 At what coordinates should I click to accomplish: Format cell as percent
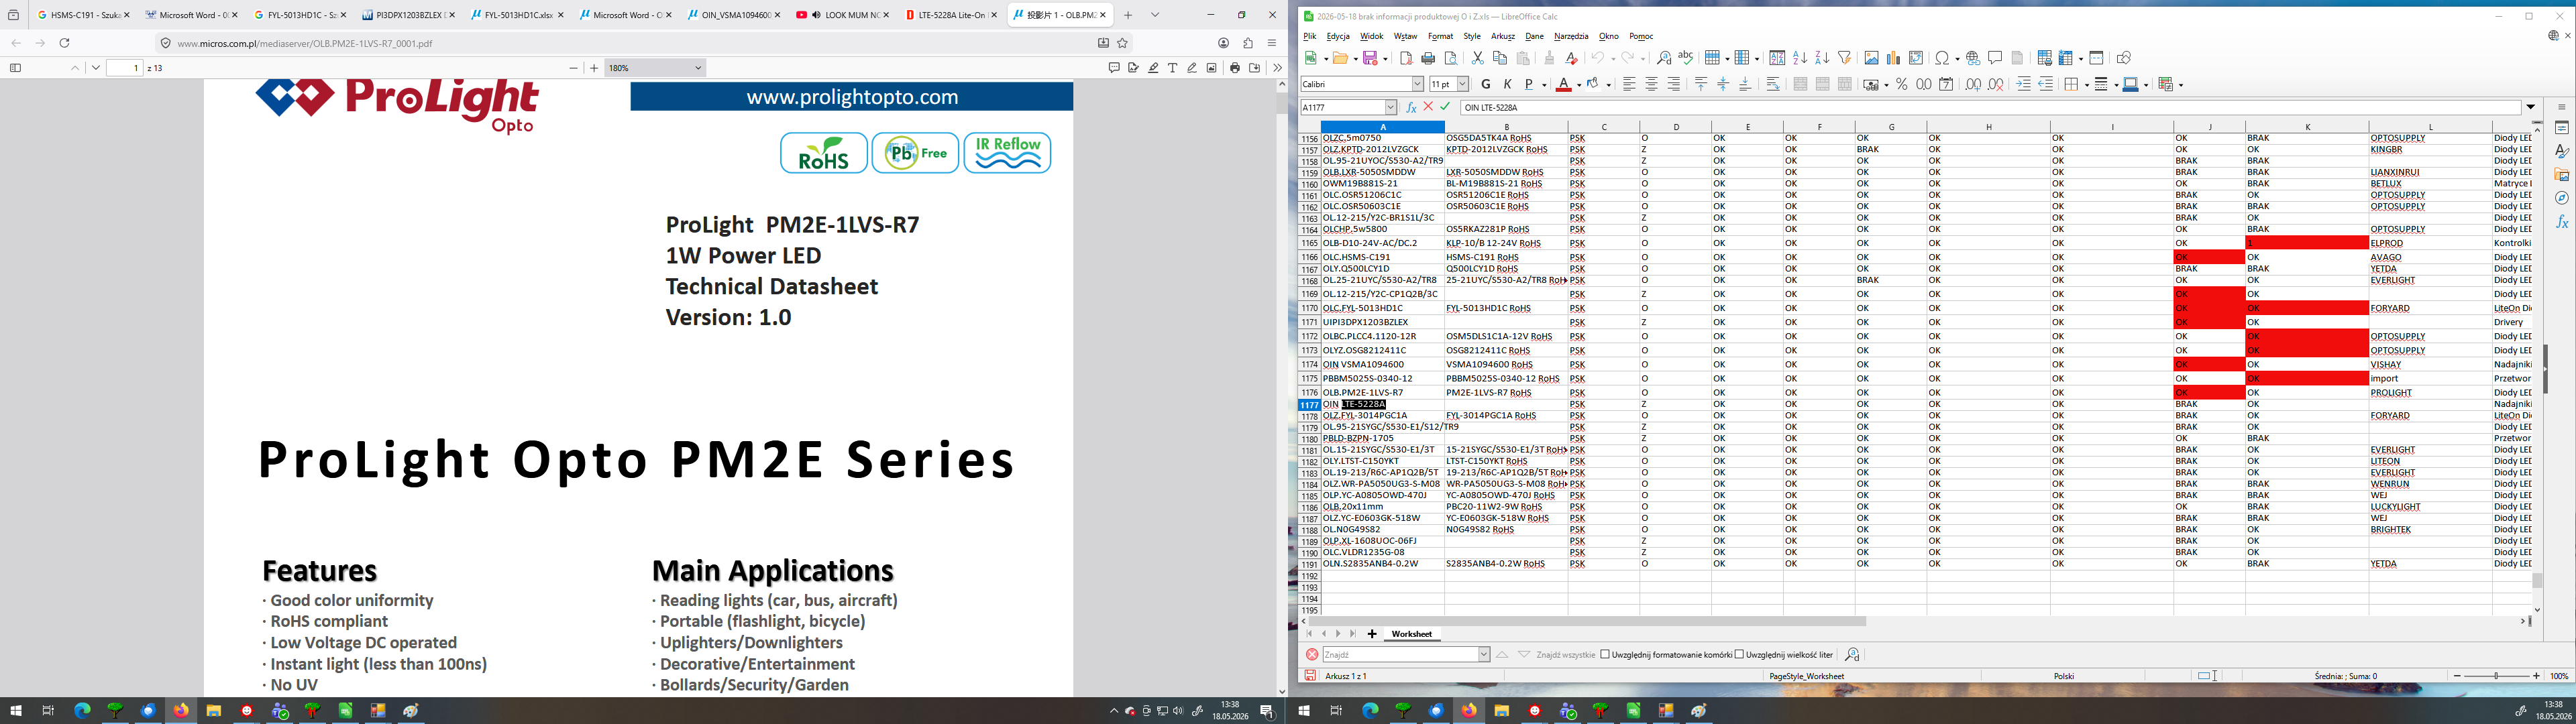pos(1901,85)
